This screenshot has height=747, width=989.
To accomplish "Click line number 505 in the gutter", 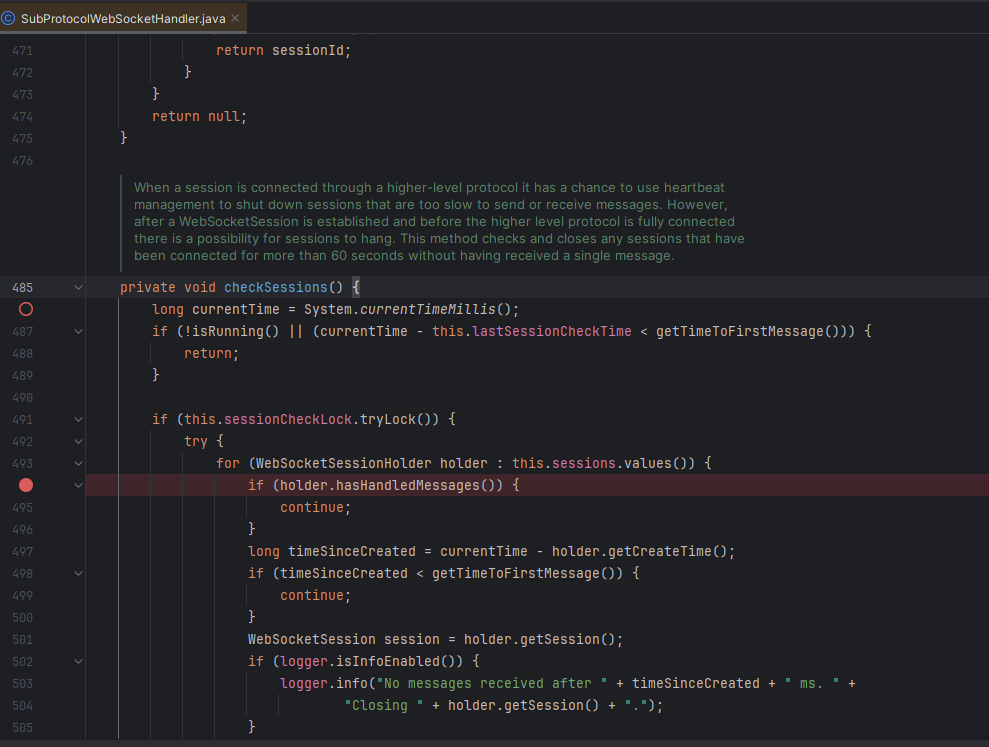I will 22,728.
